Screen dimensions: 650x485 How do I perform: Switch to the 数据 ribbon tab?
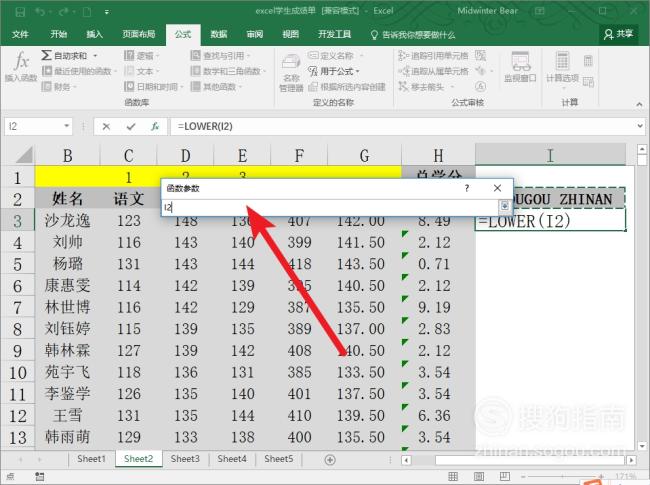218,34
